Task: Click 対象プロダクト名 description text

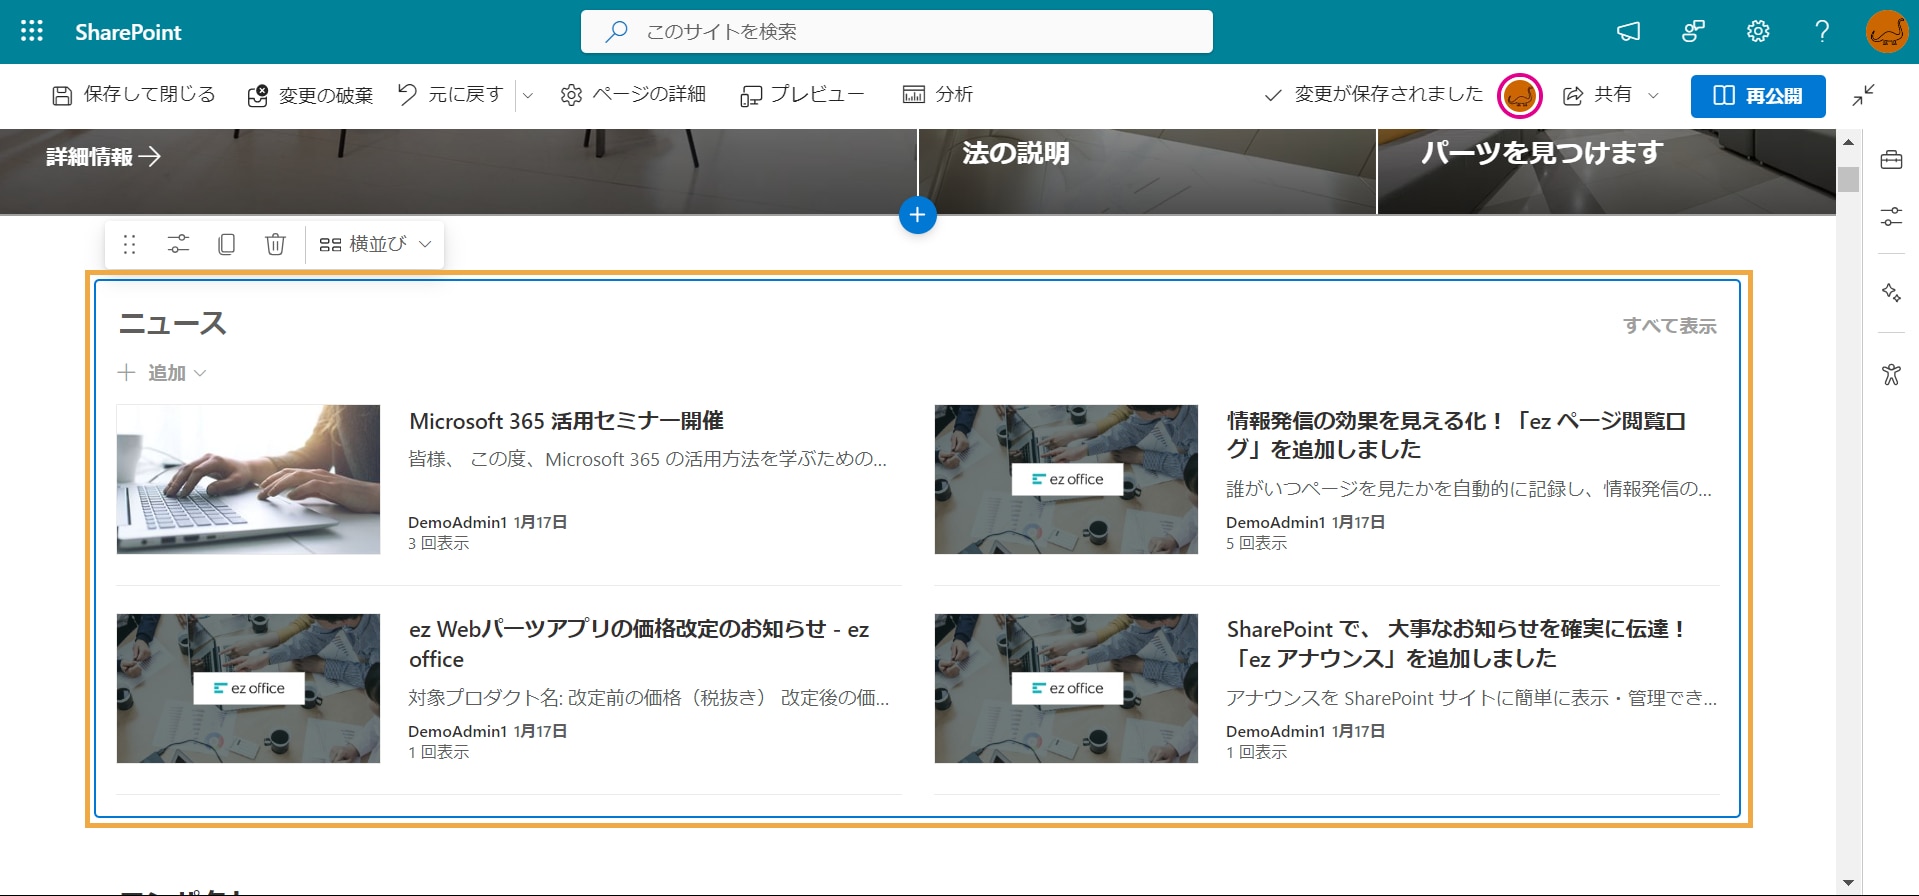Action: coord(648,698)
